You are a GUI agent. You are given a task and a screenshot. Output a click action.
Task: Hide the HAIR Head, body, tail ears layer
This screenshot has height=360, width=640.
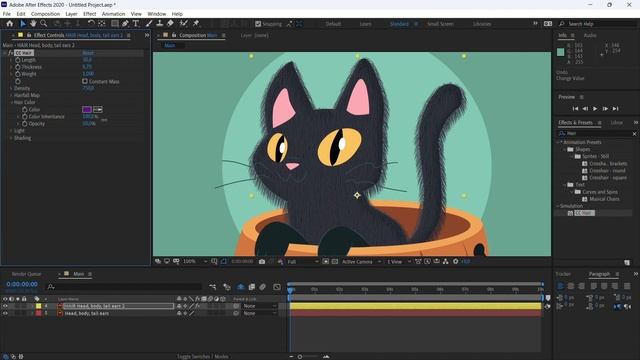5,306
